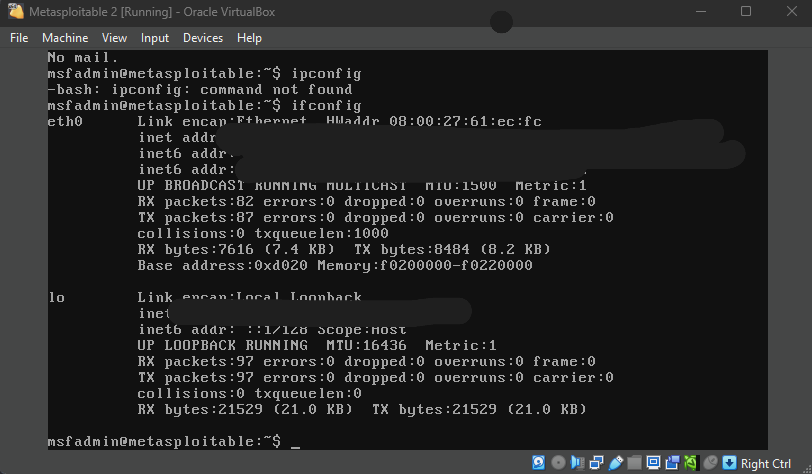812x474 pixels.
Task: Click the audio status icon
Action: (x=578, y=463)
